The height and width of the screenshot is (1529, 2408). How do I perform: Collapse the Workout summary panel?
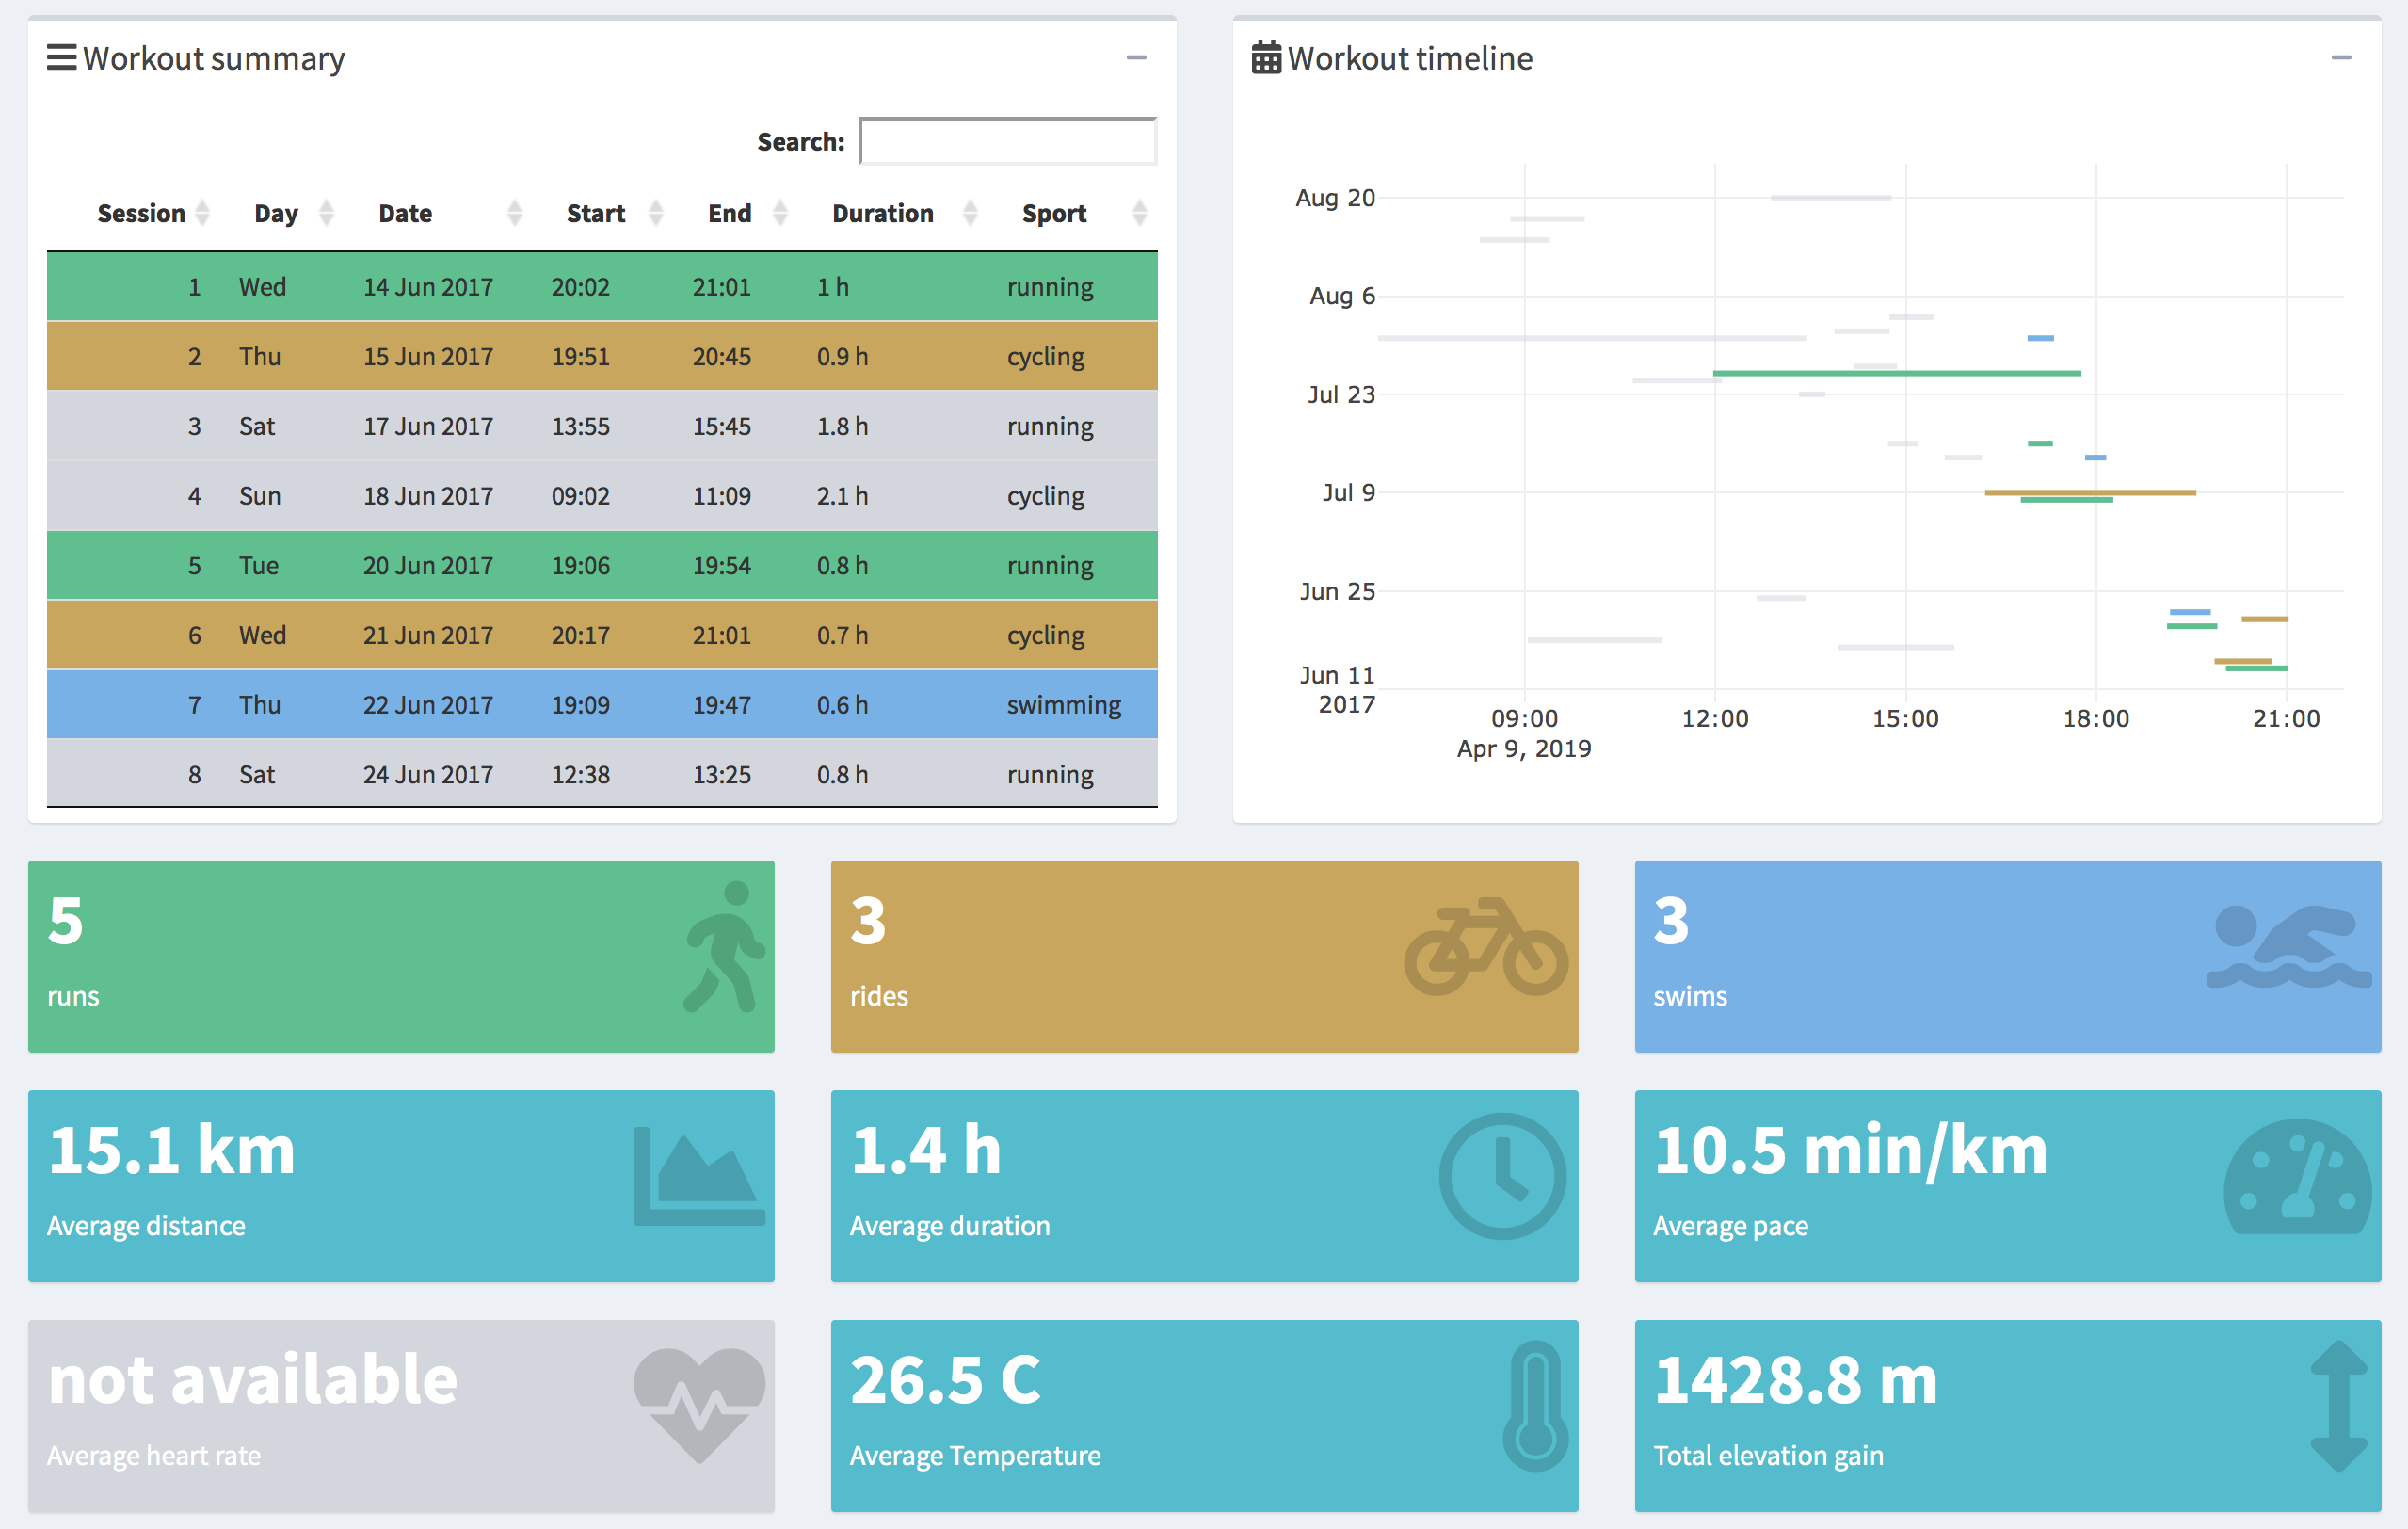click(1136, 58)
